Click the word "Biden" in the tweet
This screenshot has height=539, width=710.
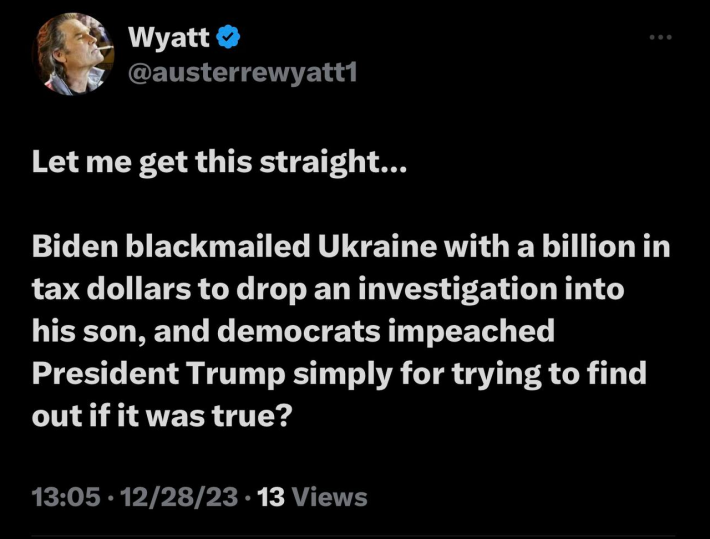(75, 248)
